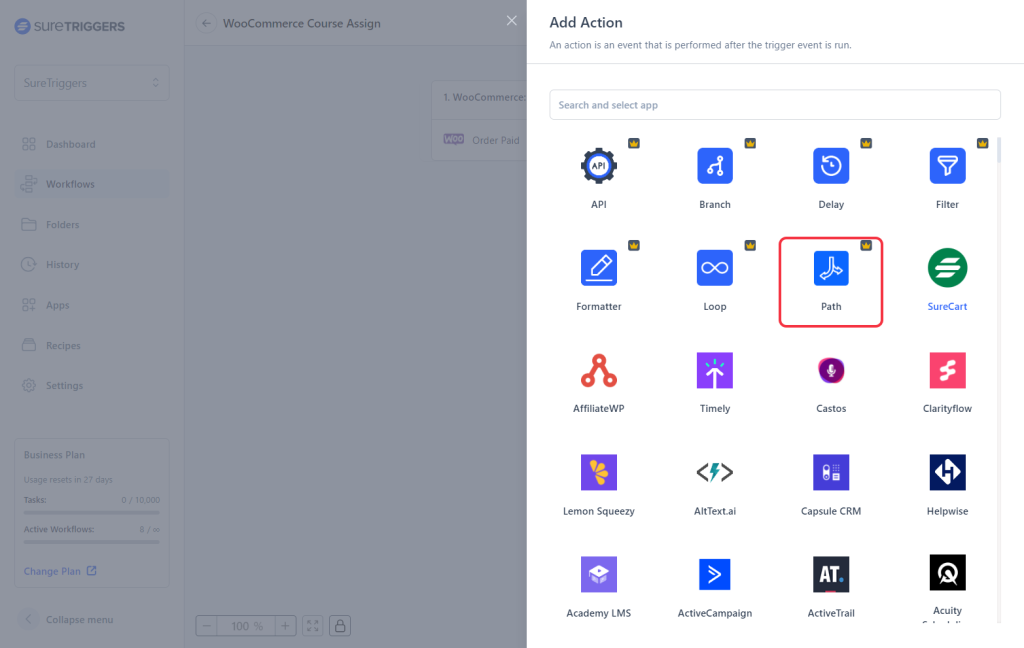Choose the Loop action icon
The image size is (1024, 648).
pos(714,268)
